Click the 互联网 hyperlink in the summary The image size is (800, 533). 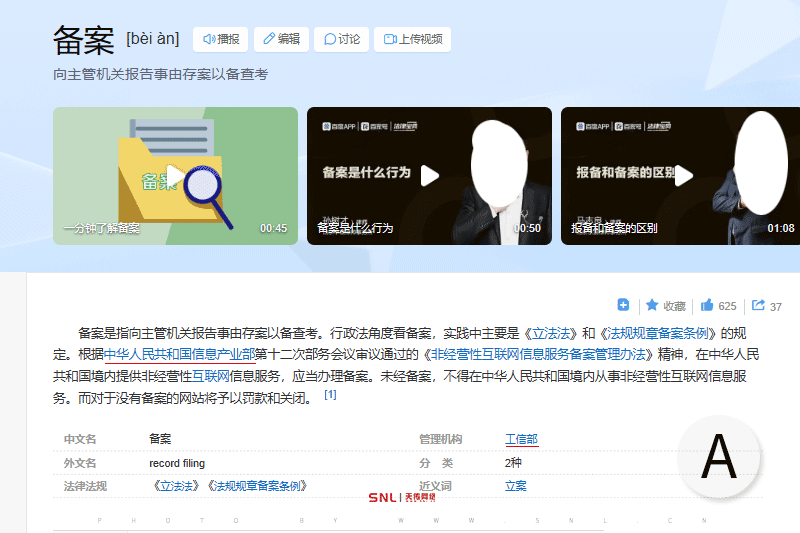pos(210,376)
